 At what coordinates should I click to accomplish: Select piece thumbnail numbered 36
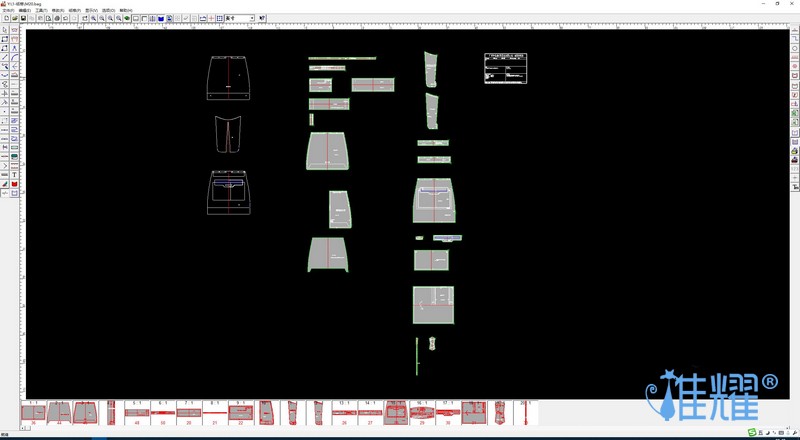tap(33, 412)
